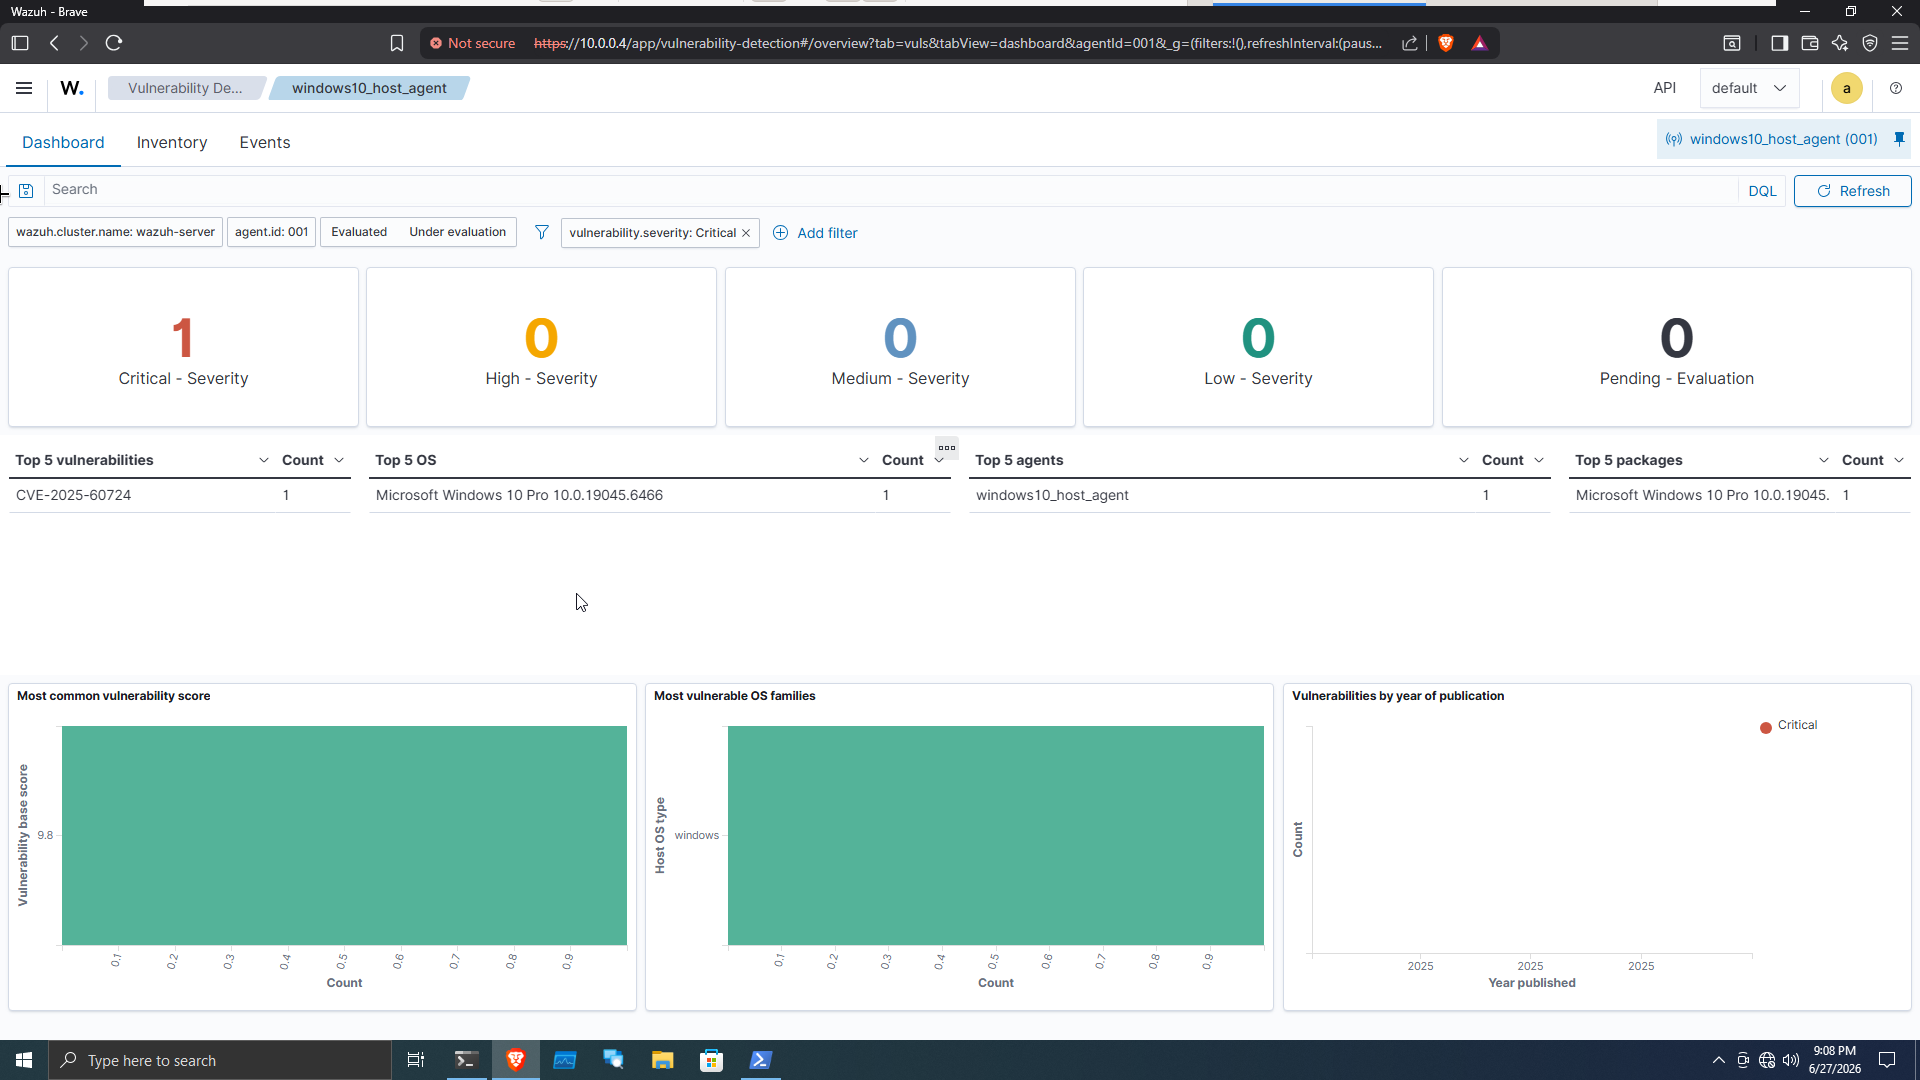1920x1080 pixels.
Task: Click the Wazuh 'W.' logo
Action: click(x=72, y=88)
